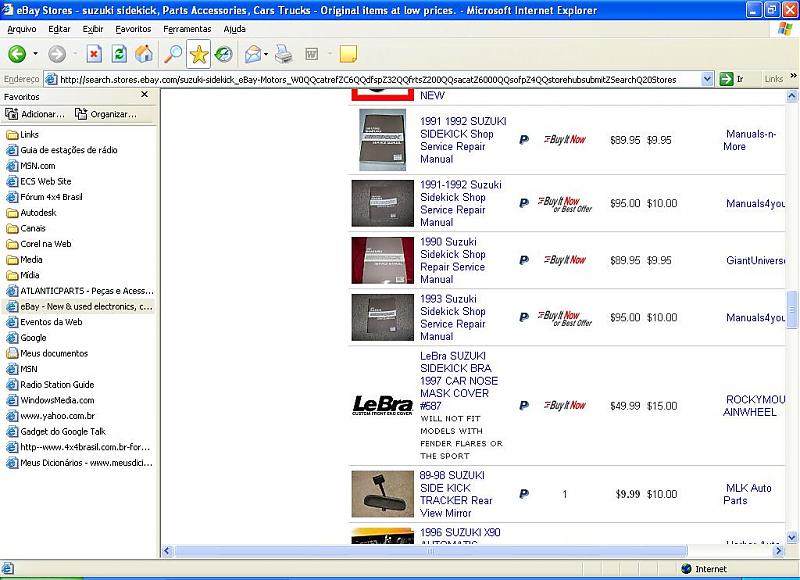Open LeBra SUZUKI SIDEKICK BRA listing link

coord(459,381)
